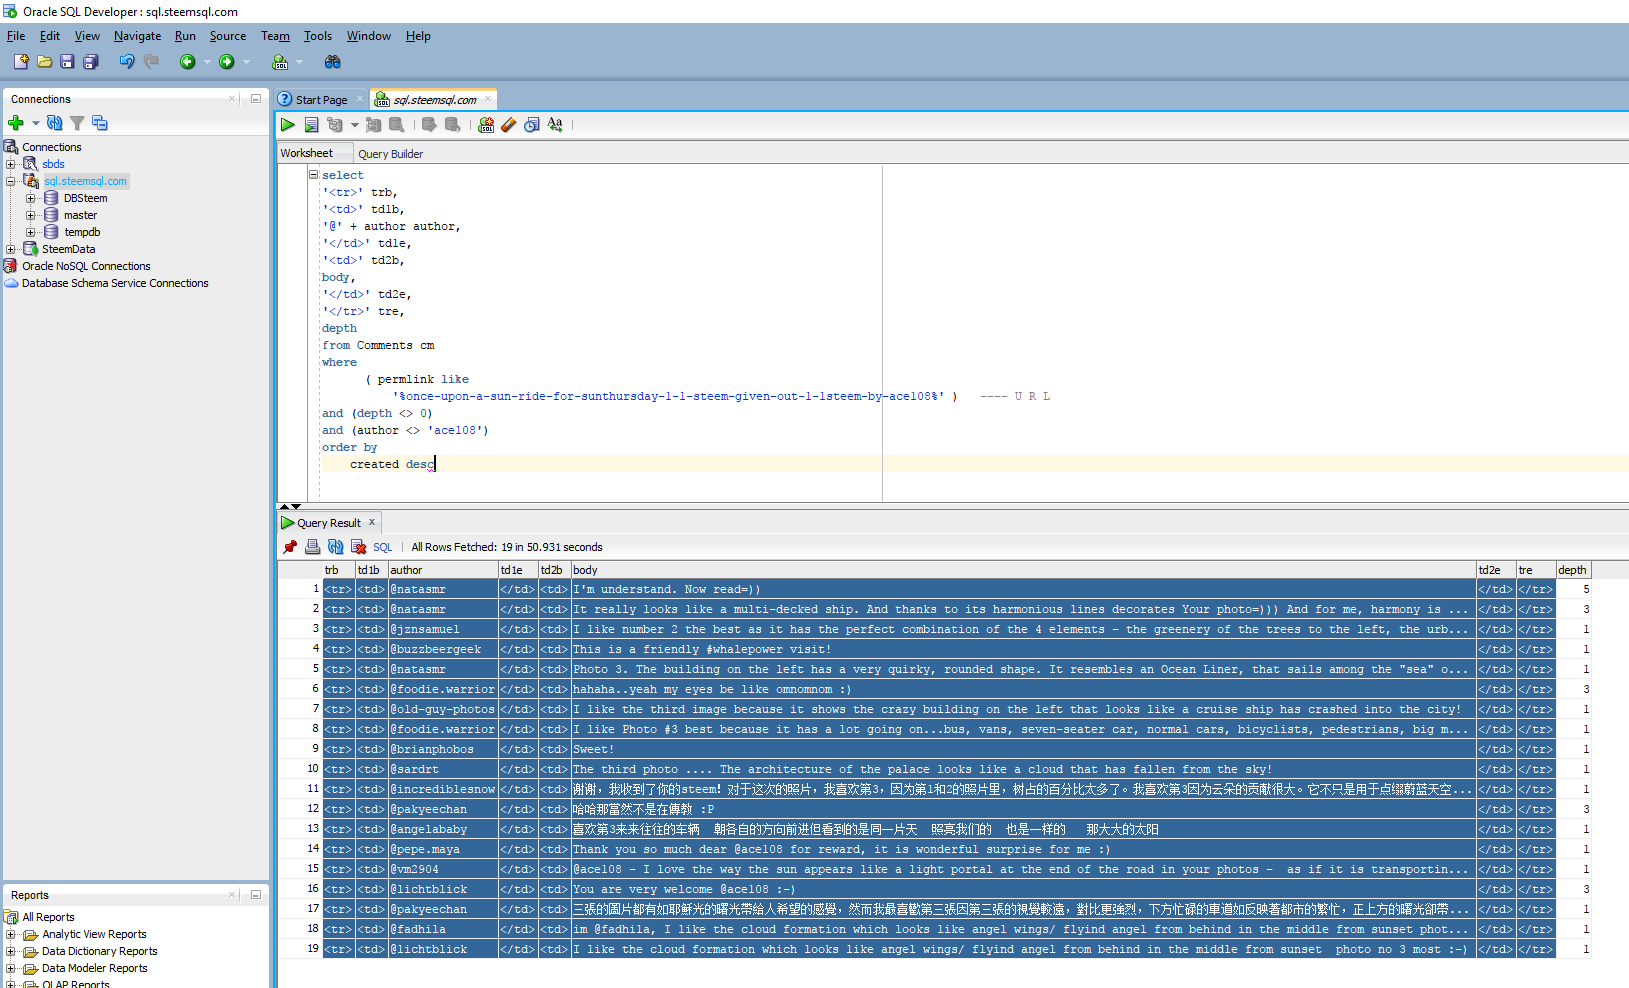Open SQL History clock icon
The width and height of the screenshot is (1629, 988).
[x=532, y=125]
